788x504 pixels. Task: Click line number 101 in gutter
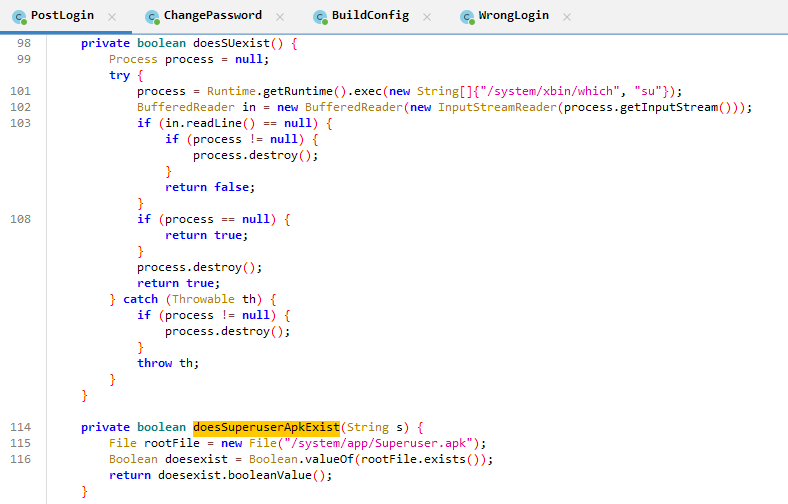(x=21, y=91)
